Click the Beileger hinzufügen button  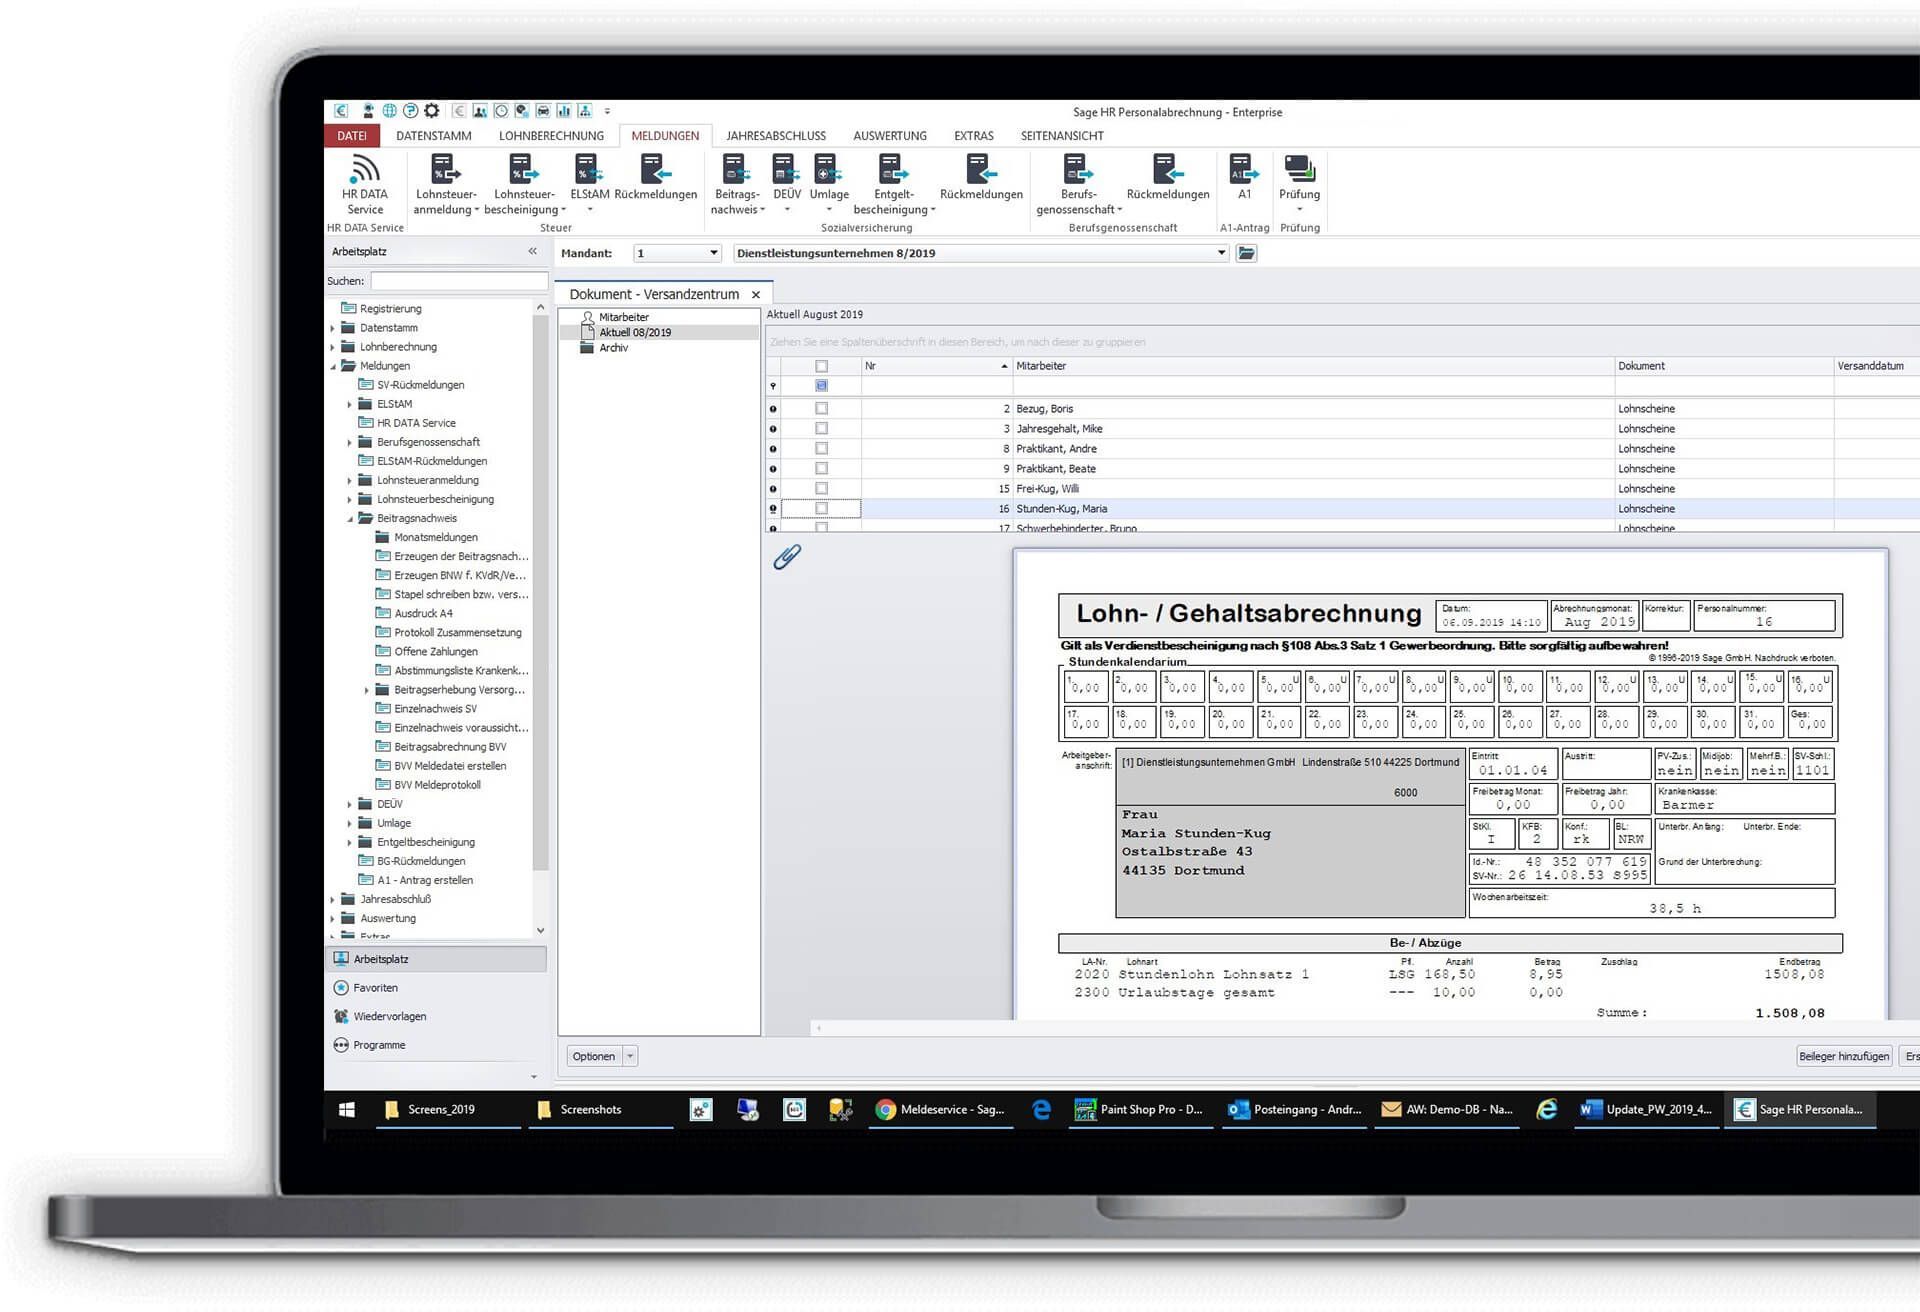pos(1843,1056)
